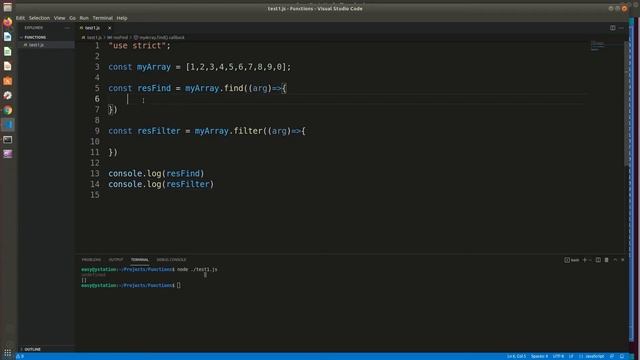Open the Help menu
Image resolution: width=640 pixels, height=360 pixels.
[122, 18]
